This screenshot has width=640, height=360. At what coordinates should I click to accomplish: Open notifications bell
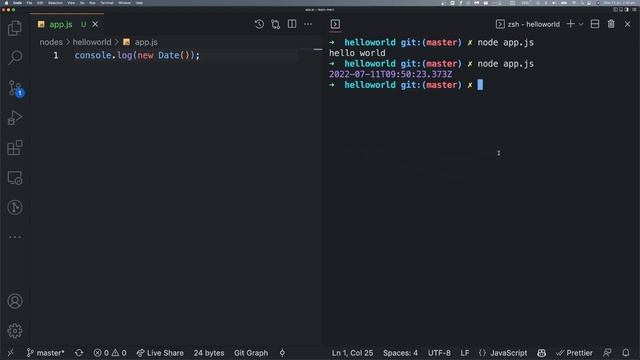coord(626,353)
